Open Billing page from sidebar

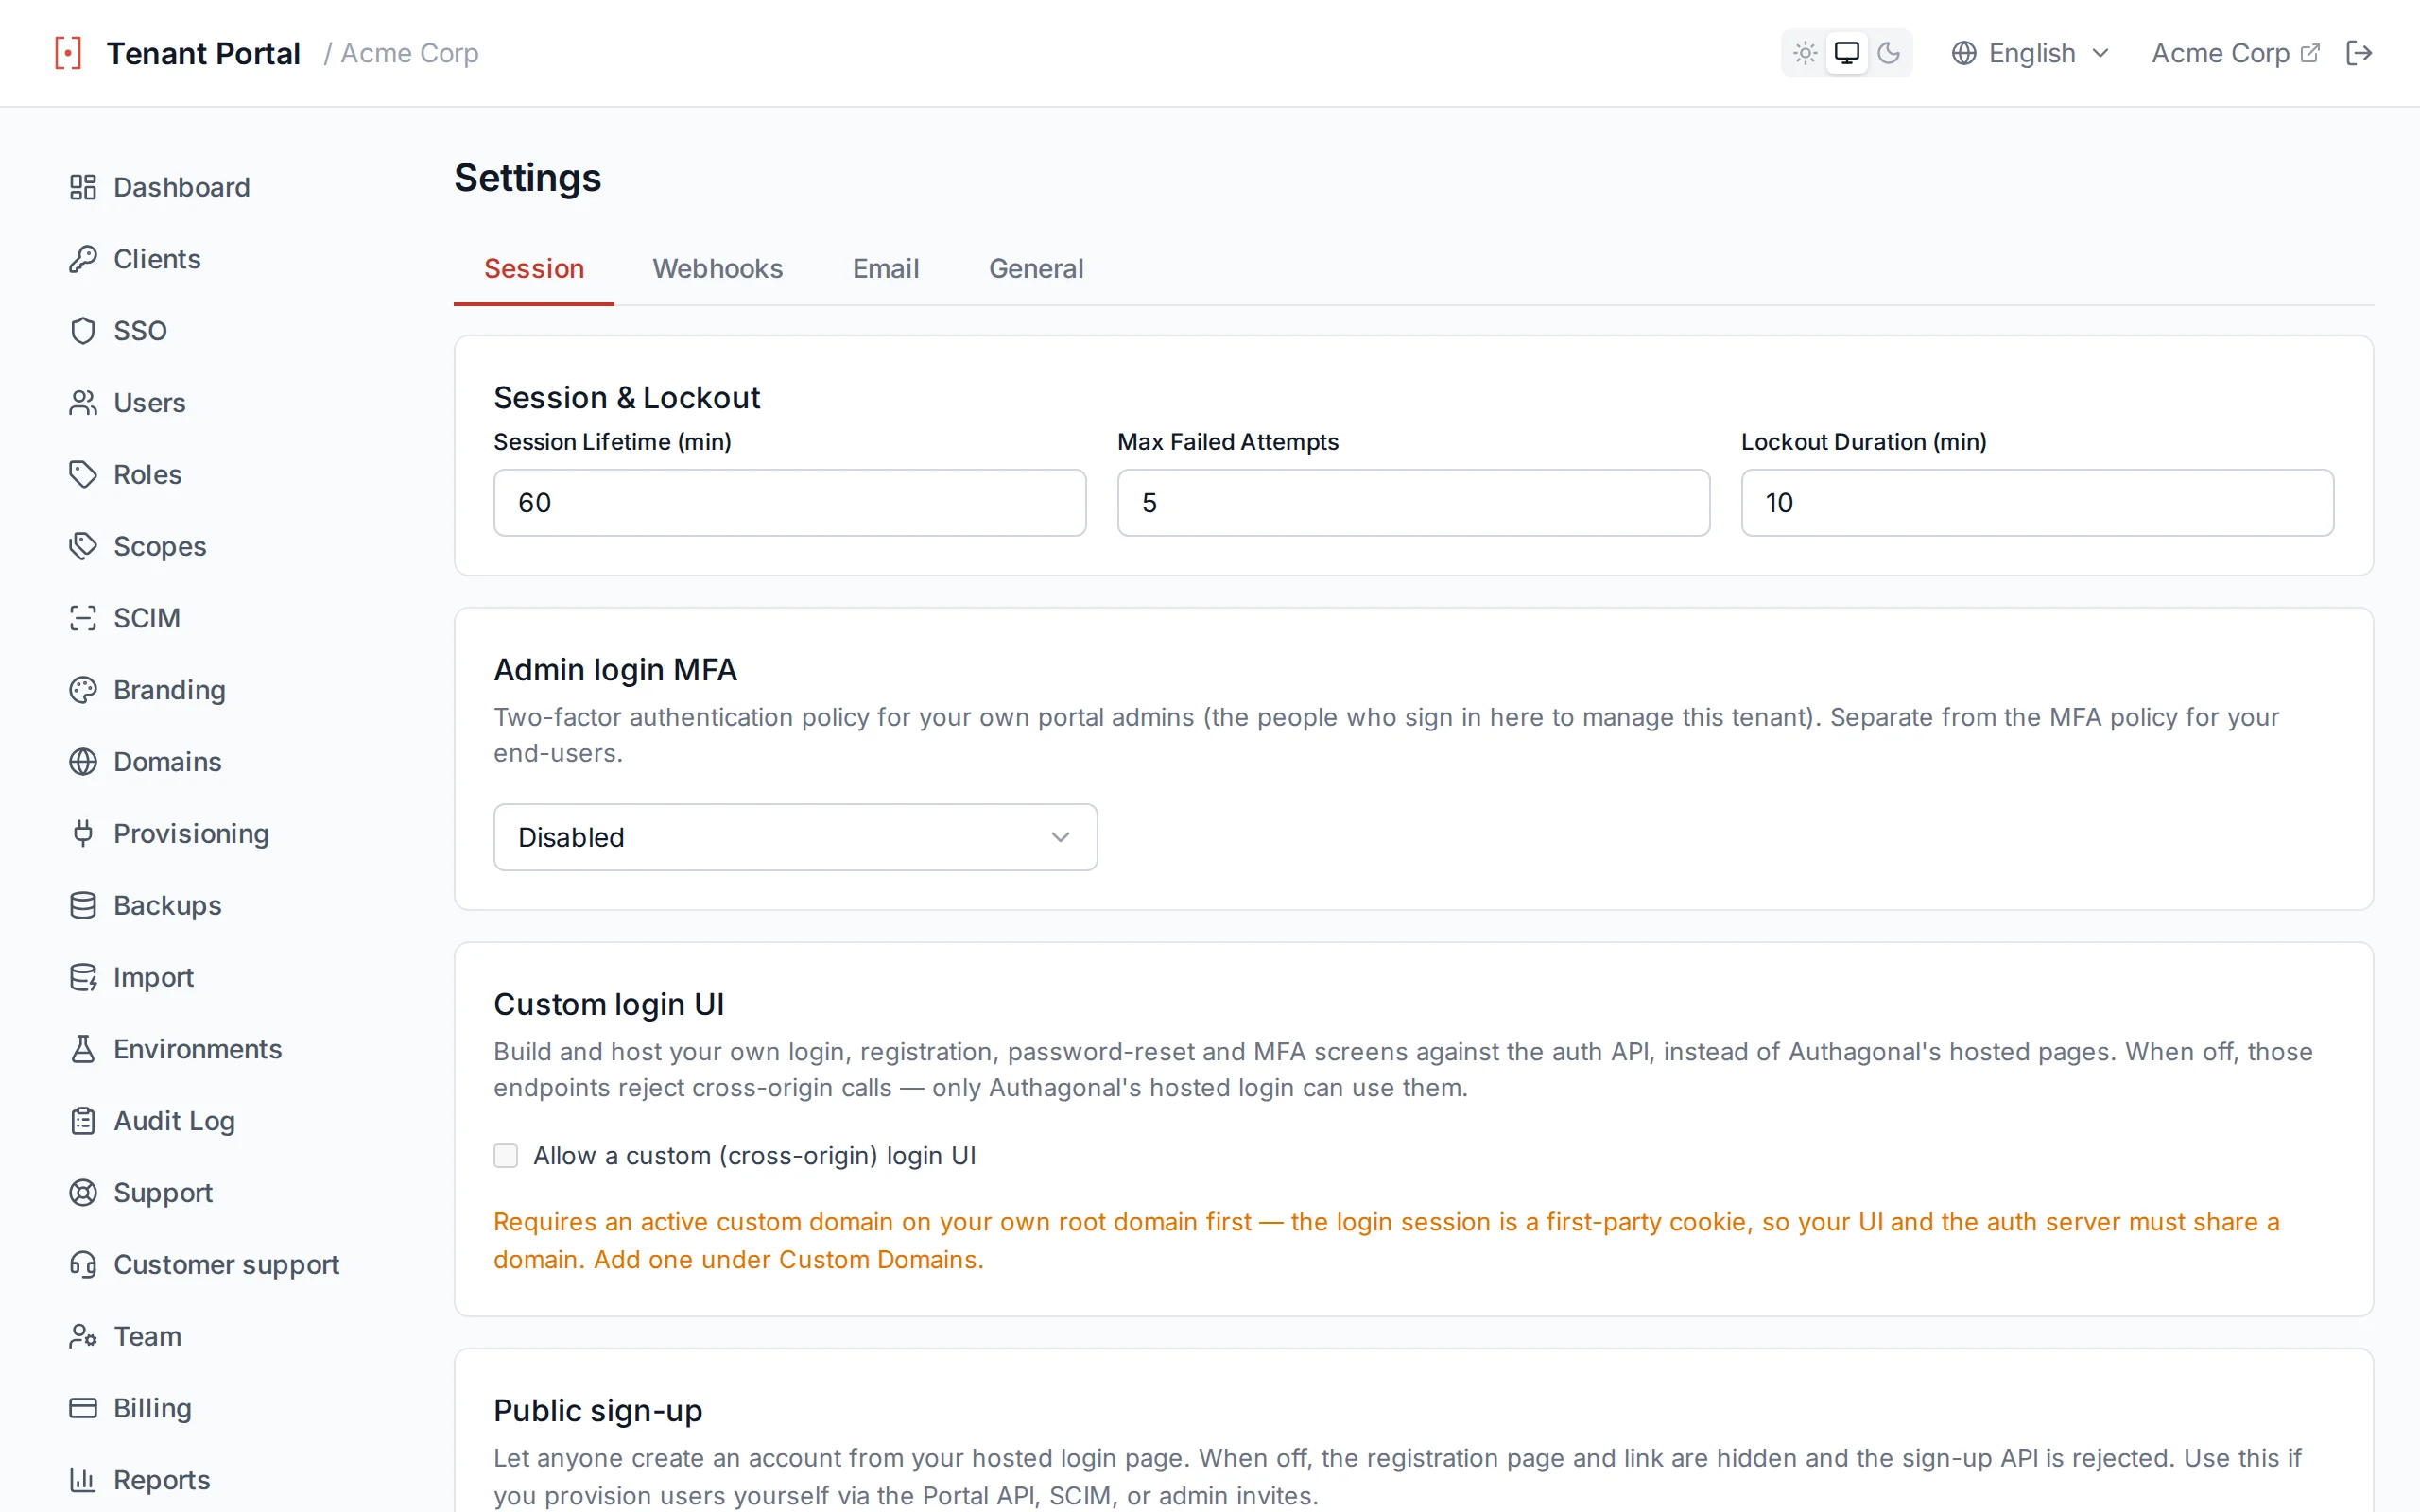pyautogui.click(x=152, y=1408)
